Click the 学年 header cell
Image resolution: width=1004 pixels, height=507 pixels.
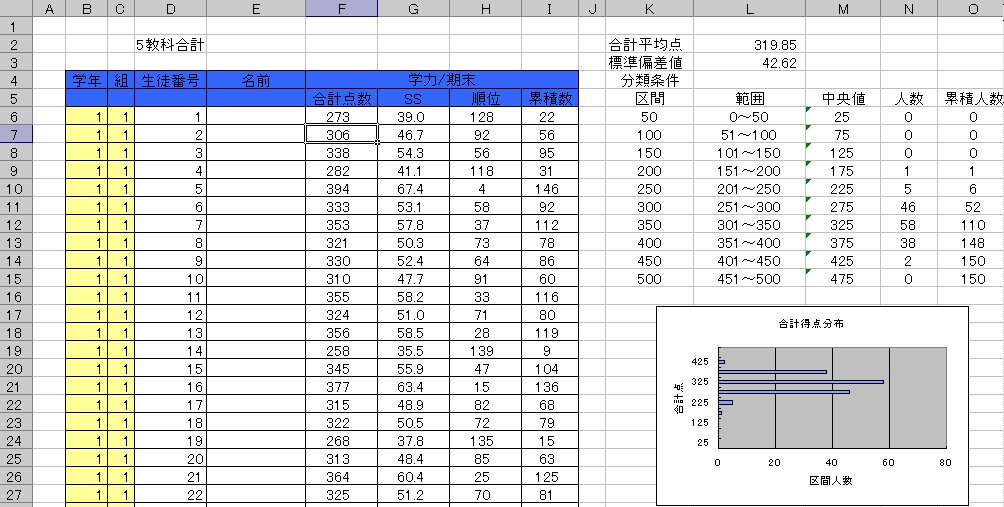[x=85, y=80]
